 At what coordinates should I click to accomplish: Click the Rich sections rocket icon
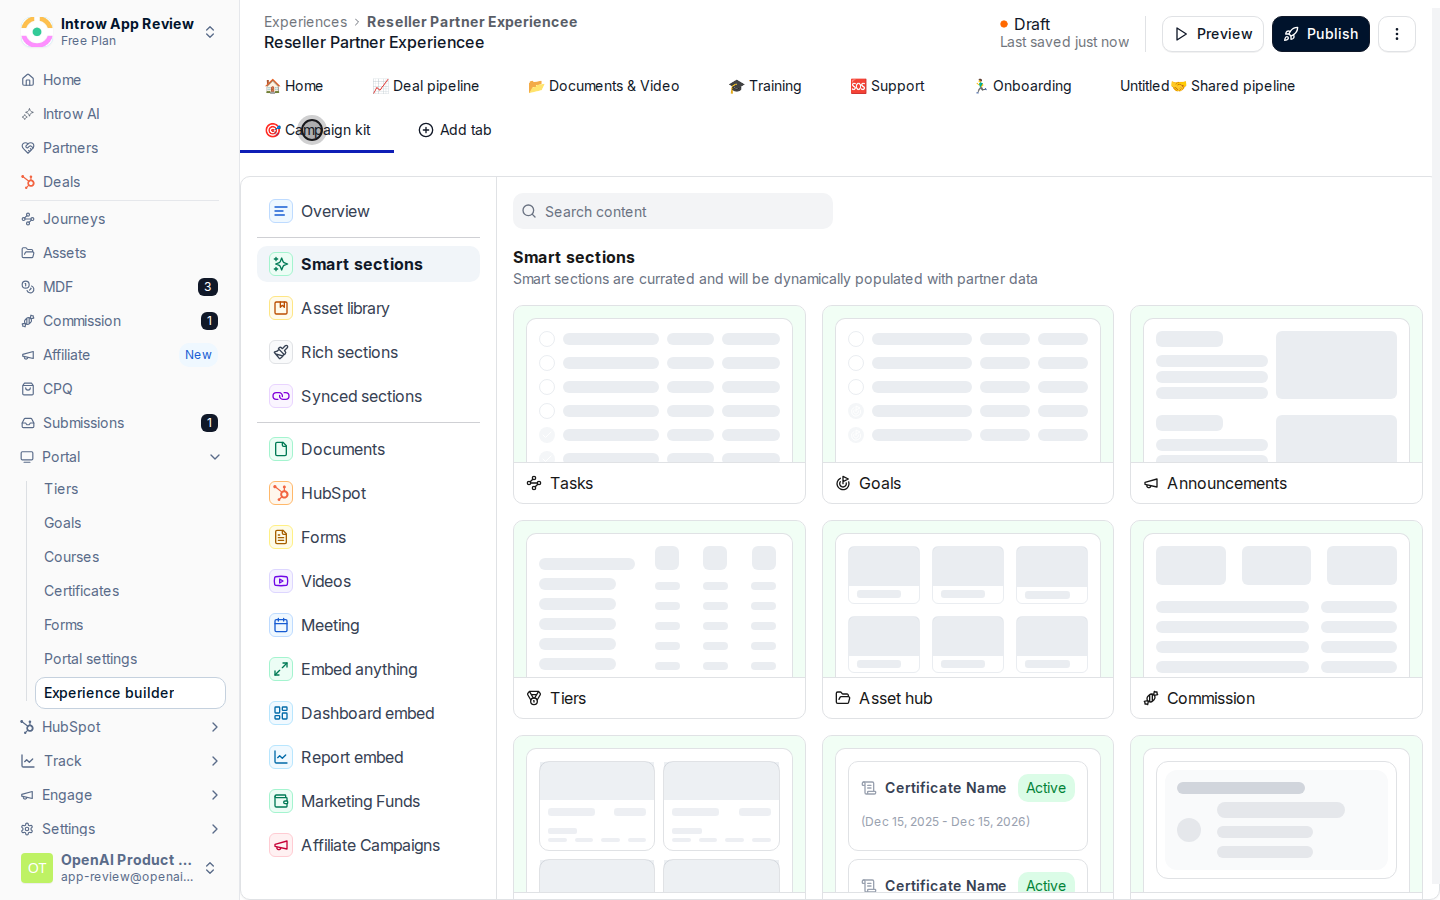coord(281,352)
